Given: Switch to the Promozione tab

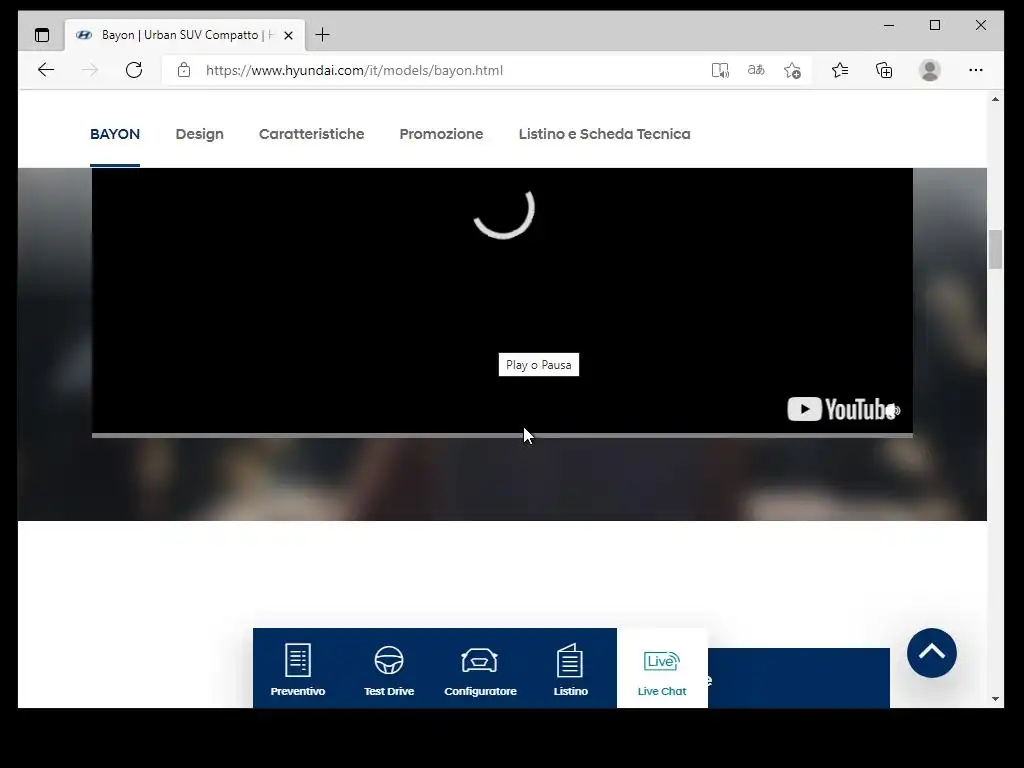Looking at the screenshot, I should 441,134.
